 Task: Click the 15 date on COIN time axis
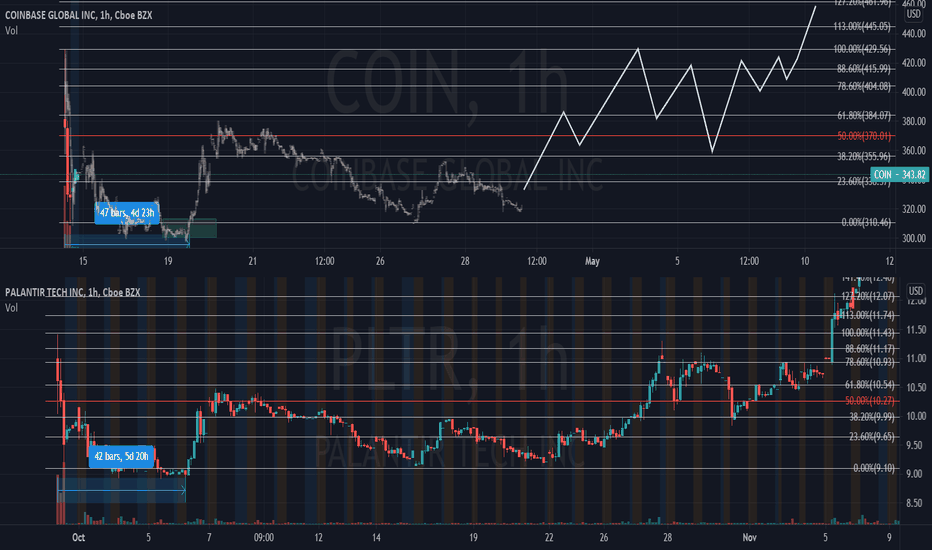point(83,261)
